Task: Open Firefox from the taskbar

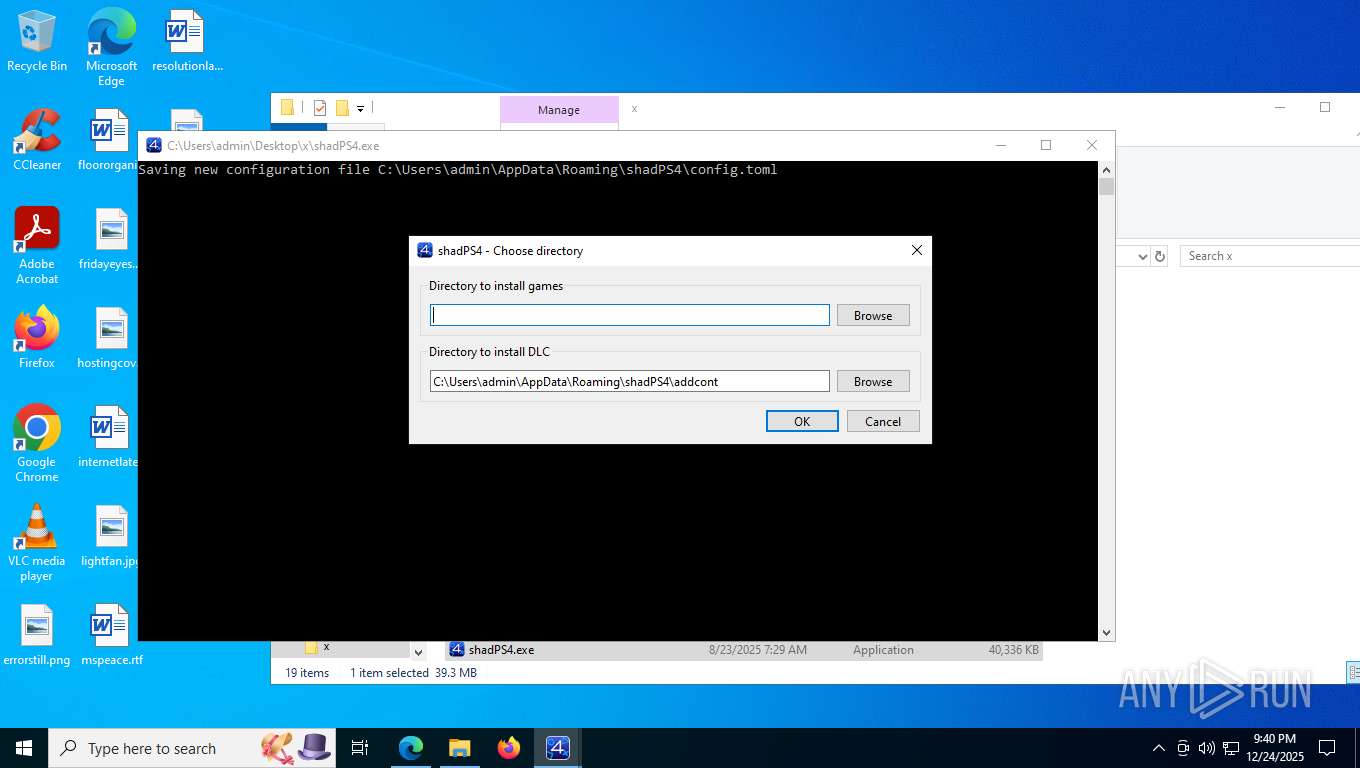Action: (509, 748)
